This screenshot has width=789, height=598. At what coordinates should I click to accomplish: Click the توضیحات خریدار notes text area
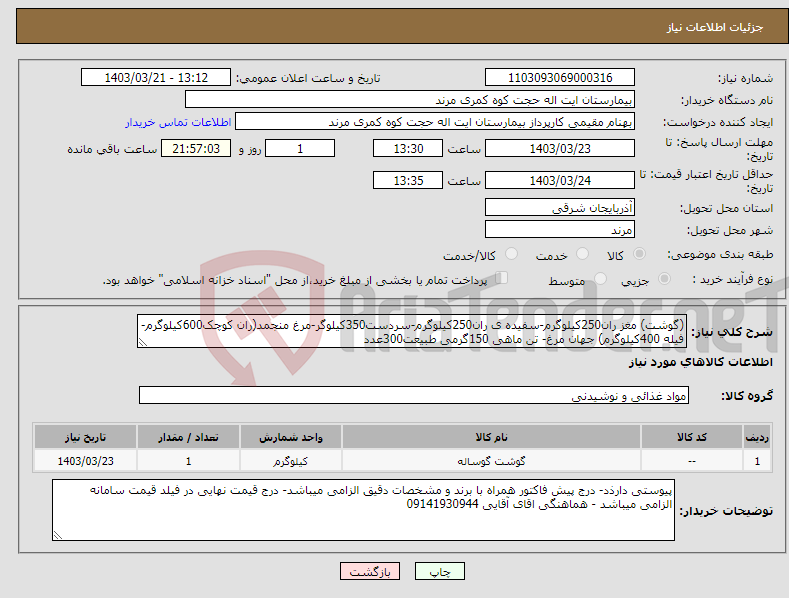363,510
